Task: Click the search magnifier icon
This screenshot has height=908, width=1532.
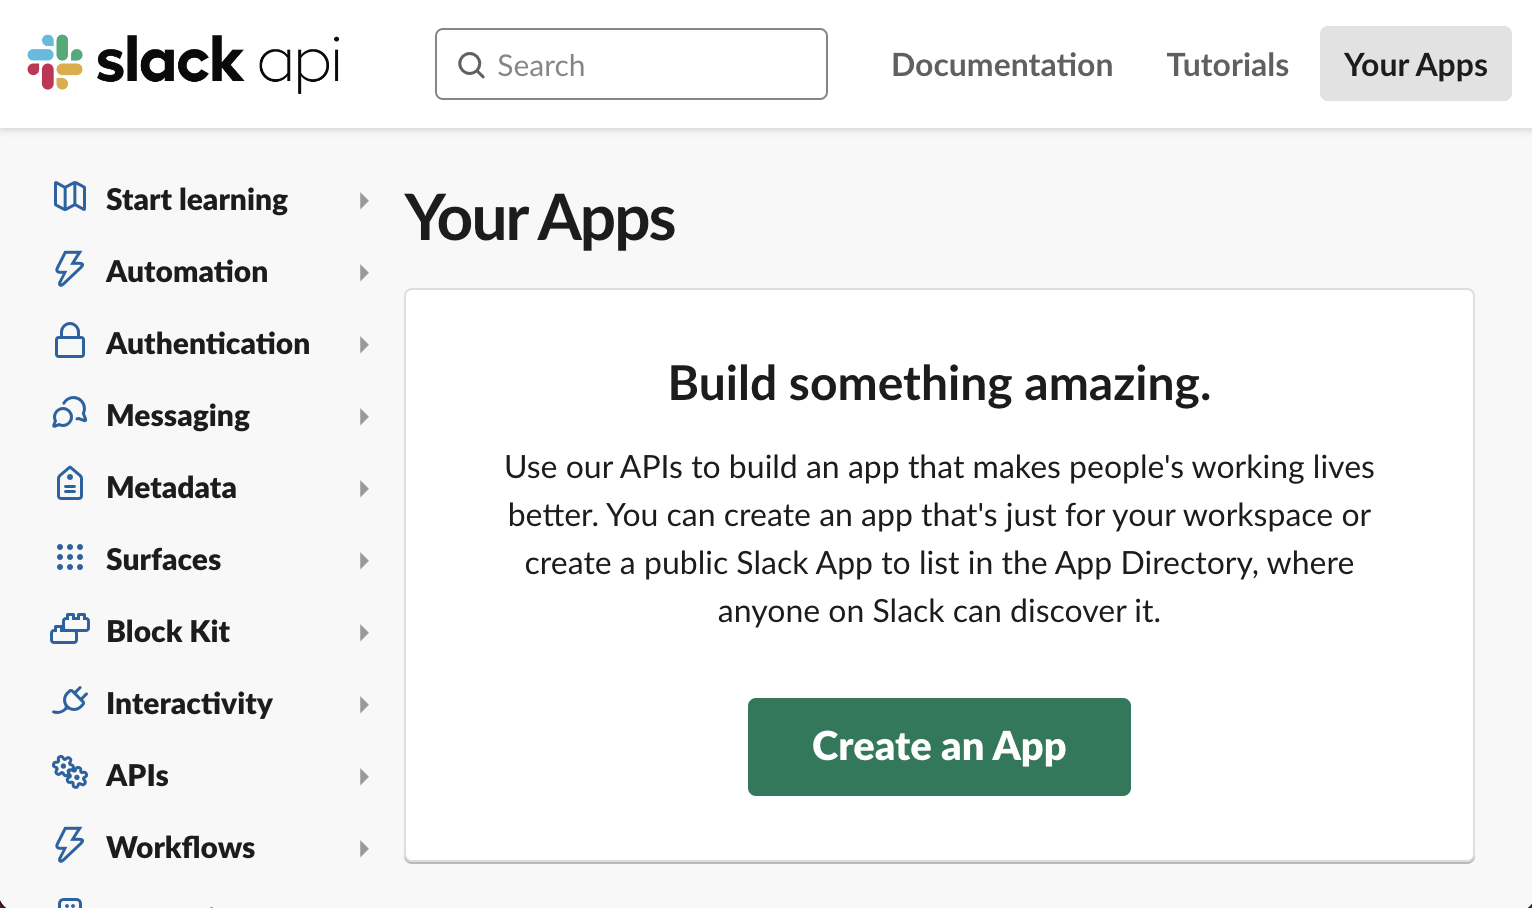Action: tap(471, 65)
